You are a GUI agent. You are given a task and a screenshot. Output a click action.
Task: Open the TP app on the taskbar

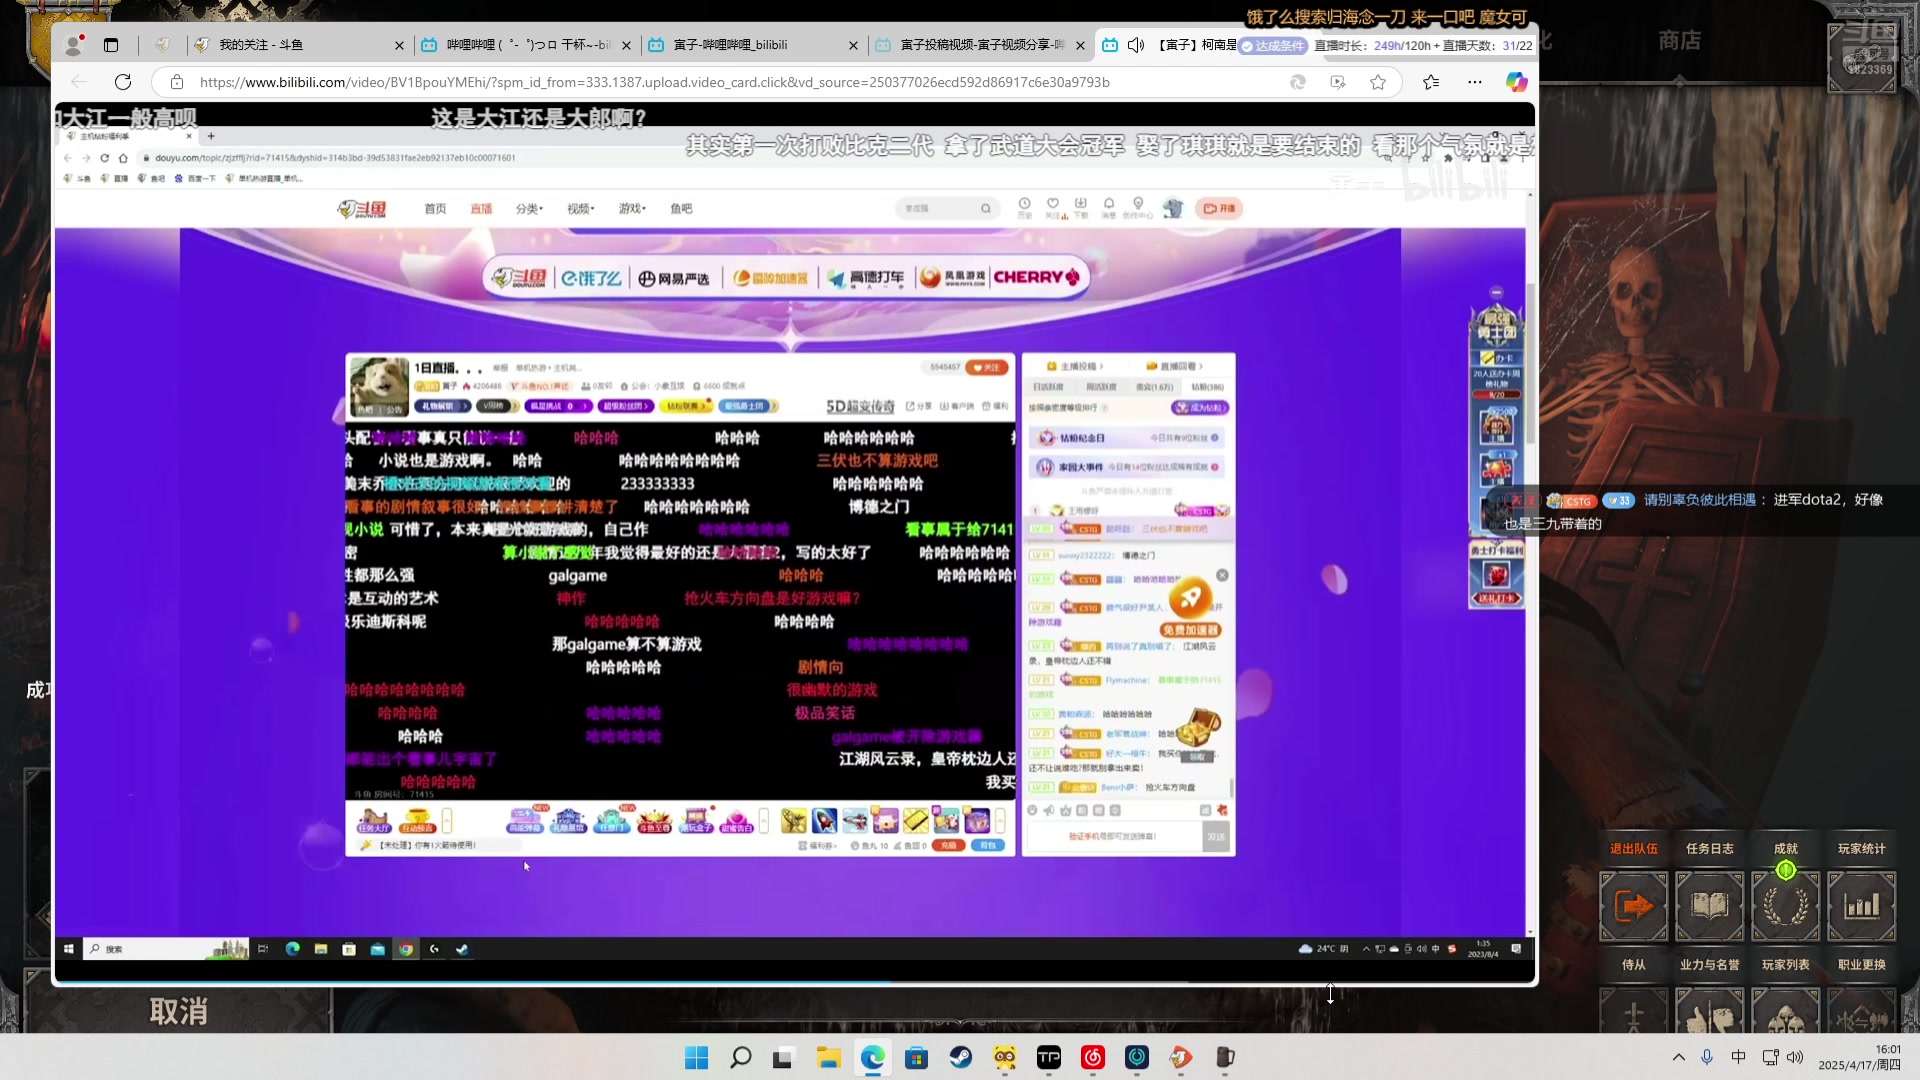(x=1048, y=1057)
